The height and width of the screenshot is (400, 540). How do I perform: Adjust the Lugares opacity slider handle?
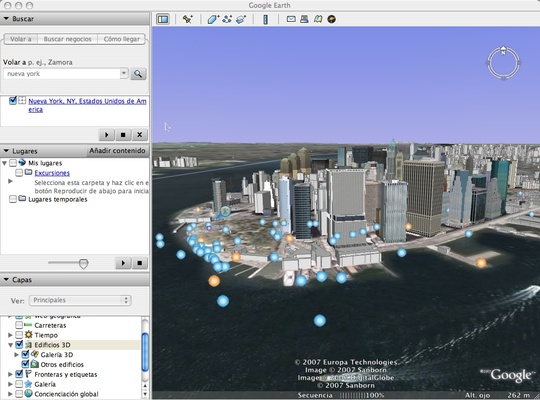tap(83, 264)
